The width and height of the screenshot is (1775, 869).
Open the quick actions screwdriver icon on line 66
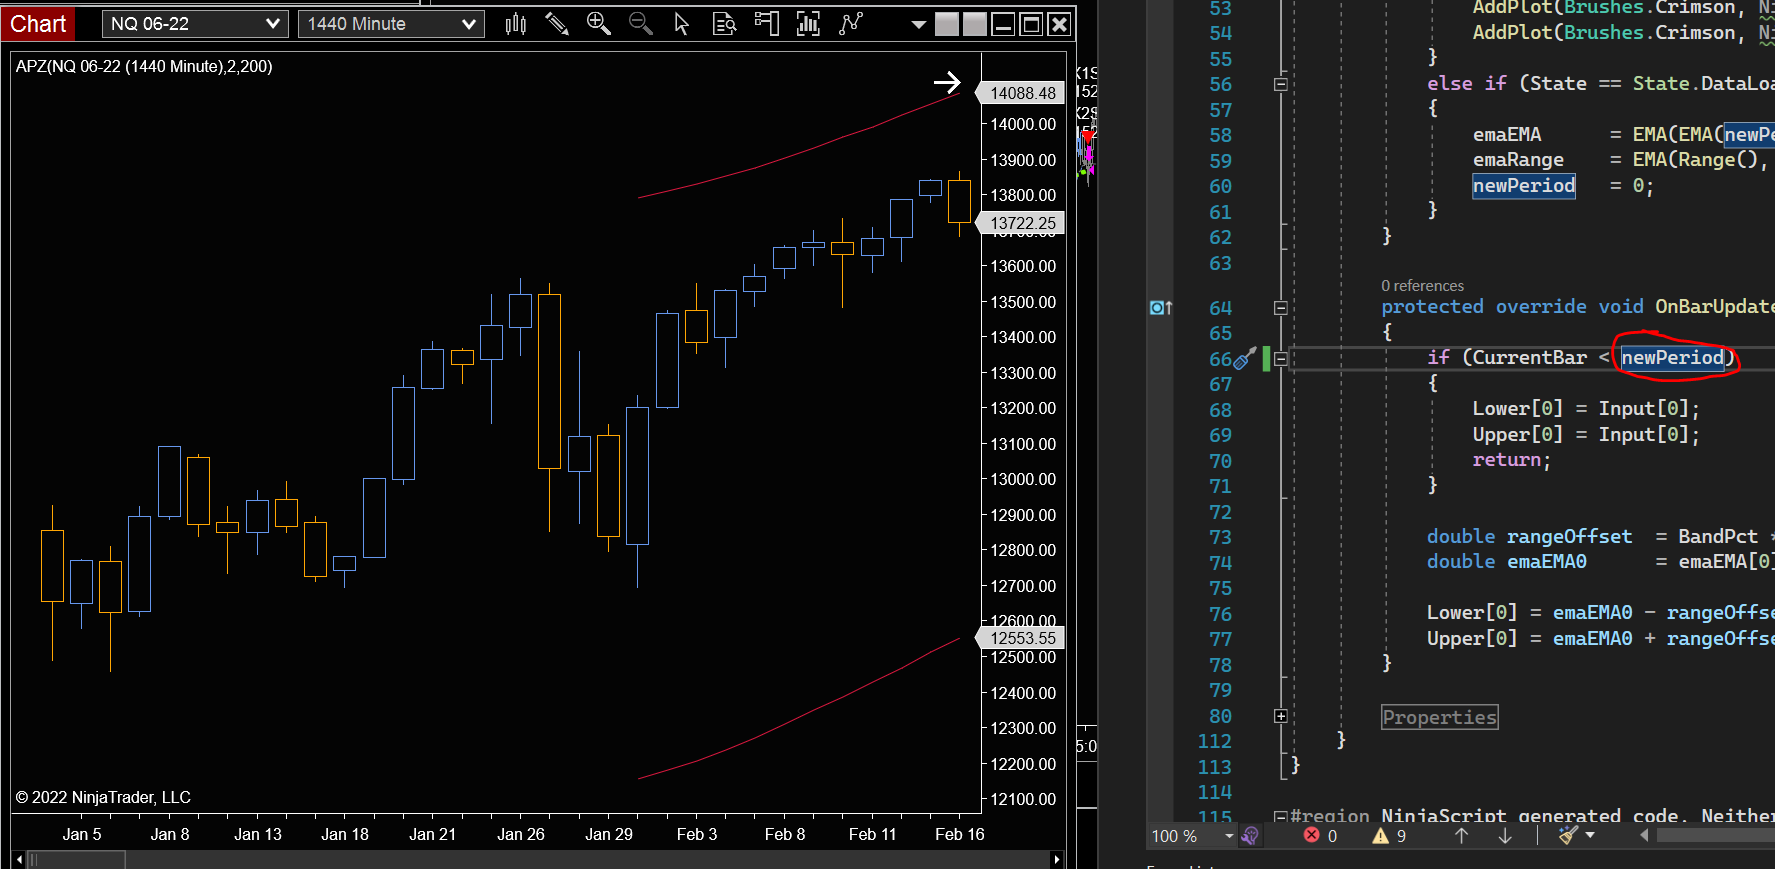pos(1245,358)
